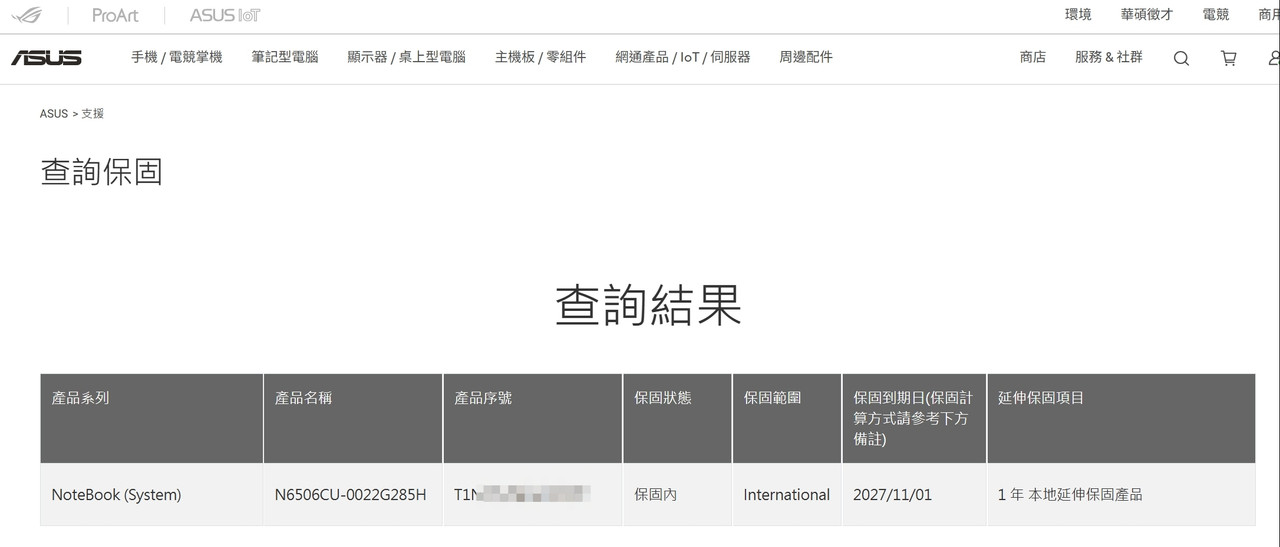Open the 筆記型電腦 menu
This screenshot has width=1280, height=547.
coord(285,57)
